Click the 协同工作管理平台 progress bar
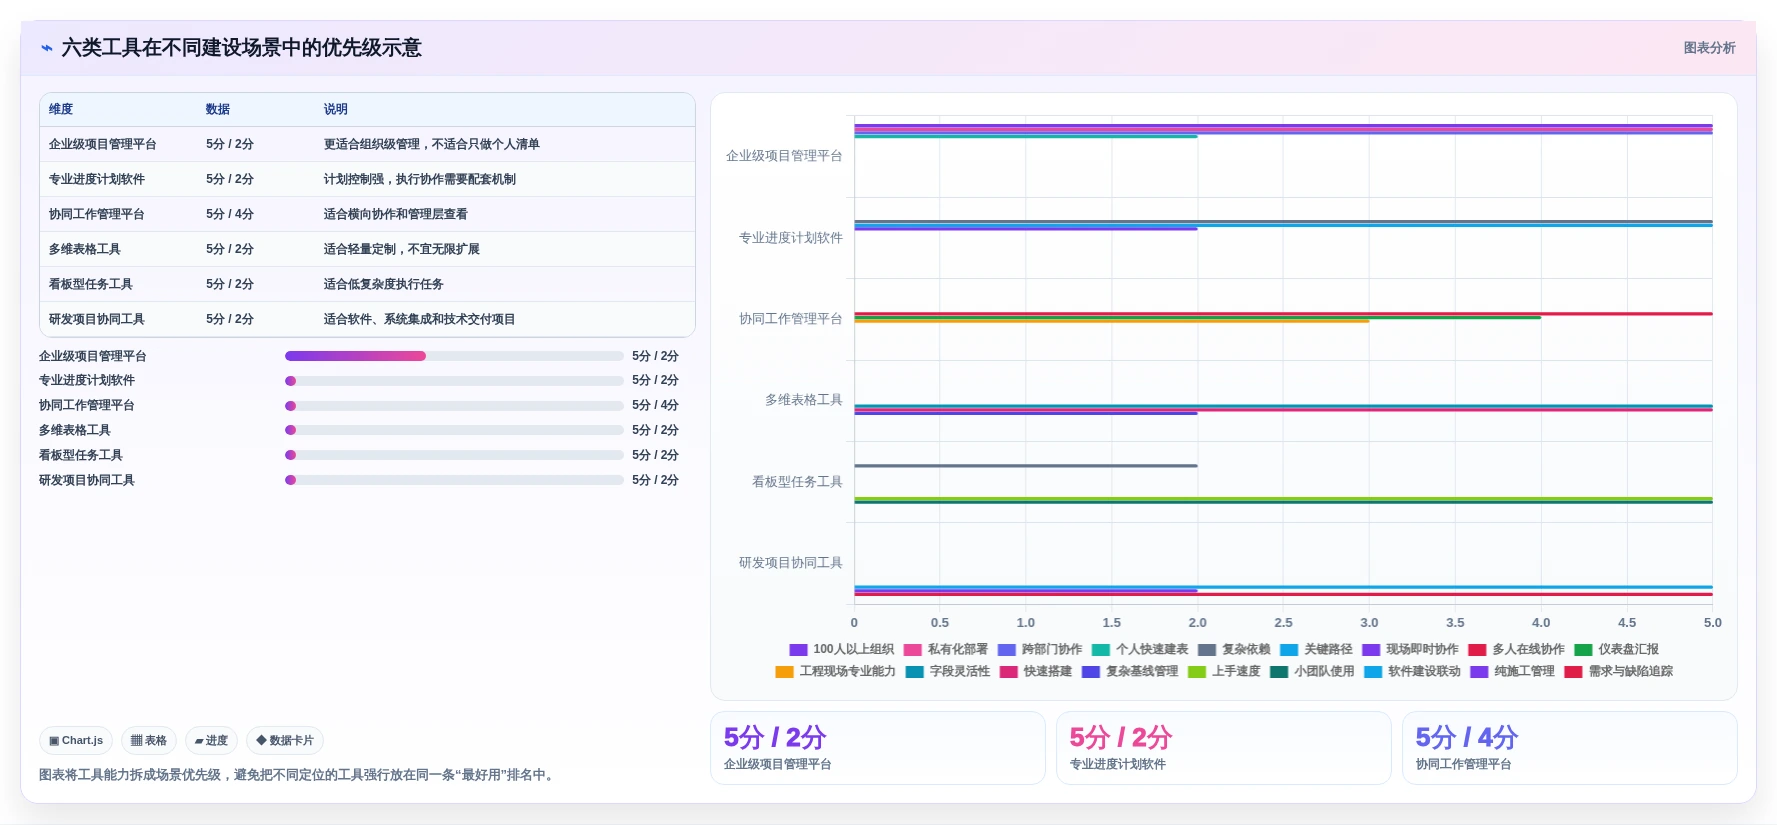 (454, 406)
